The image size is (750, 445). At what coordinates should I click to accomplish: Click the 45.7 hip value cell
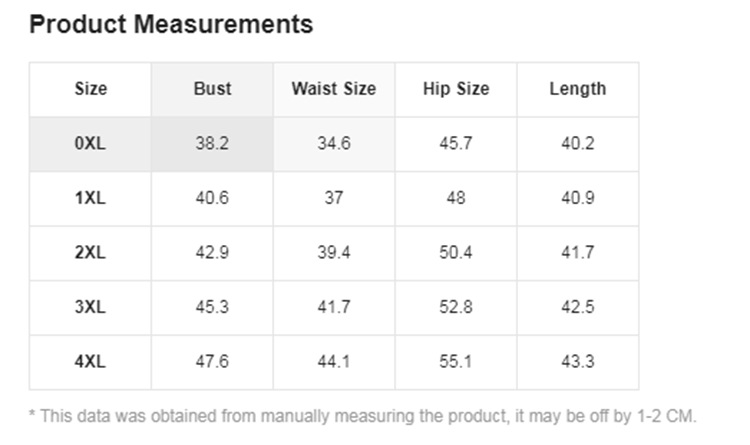click(x=456, y=144)
